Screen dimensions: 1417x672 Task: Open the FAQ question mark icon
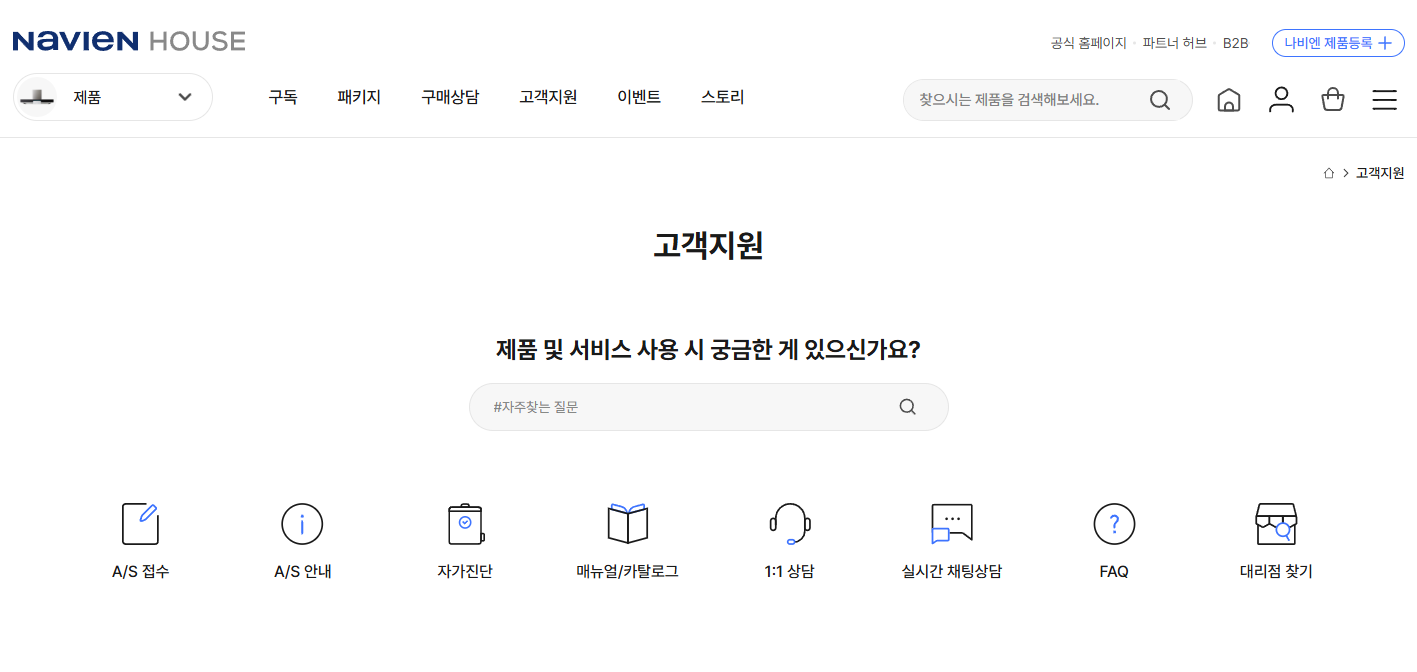(x=1113, y=523)
